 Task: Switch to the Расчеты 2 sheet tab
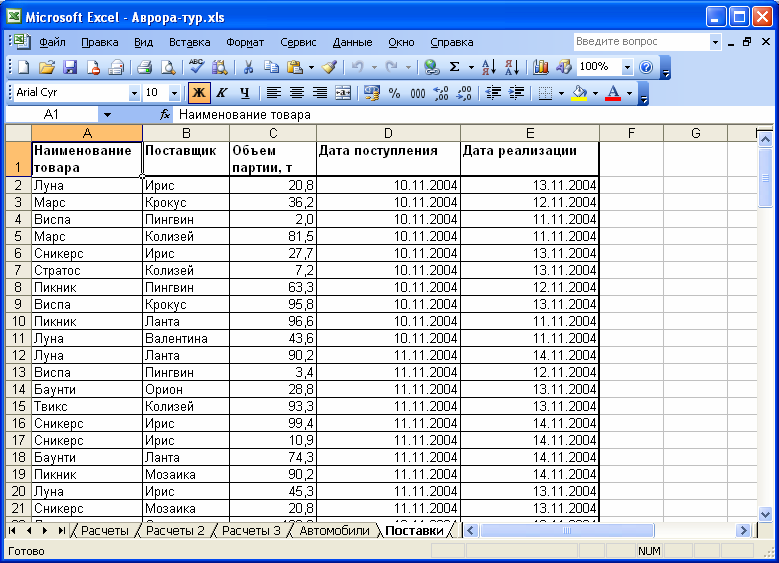pyautogui.click(x=175, y=531)
